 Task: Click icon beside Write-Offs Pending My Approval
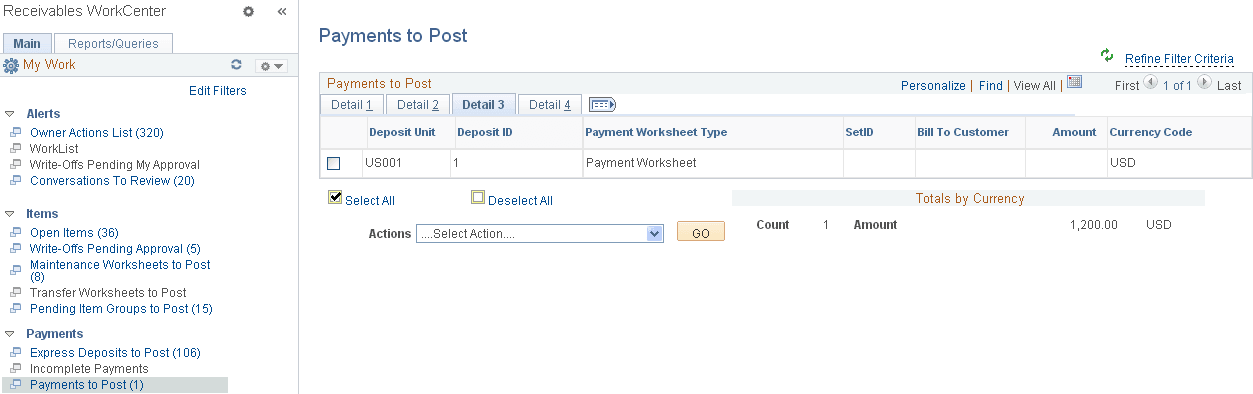(x=15, y=164)
